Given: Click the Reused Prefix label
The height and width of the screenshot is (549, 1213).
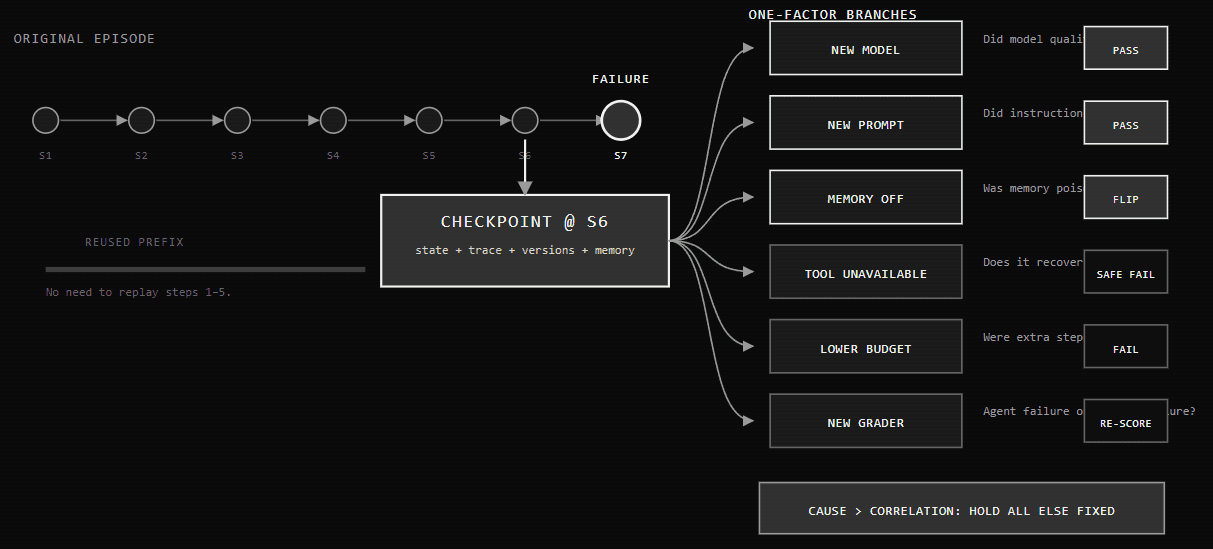Looking at the screenshot, I should [x=134, y=242].
